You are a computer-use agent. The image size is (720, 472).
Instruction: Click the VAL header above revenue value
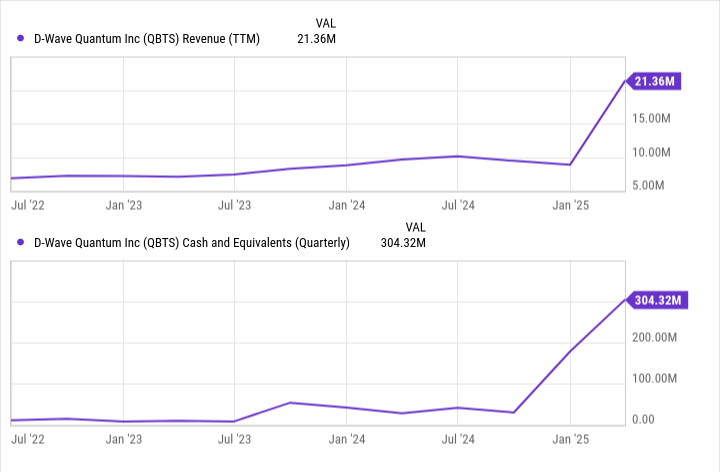[326, 23]
